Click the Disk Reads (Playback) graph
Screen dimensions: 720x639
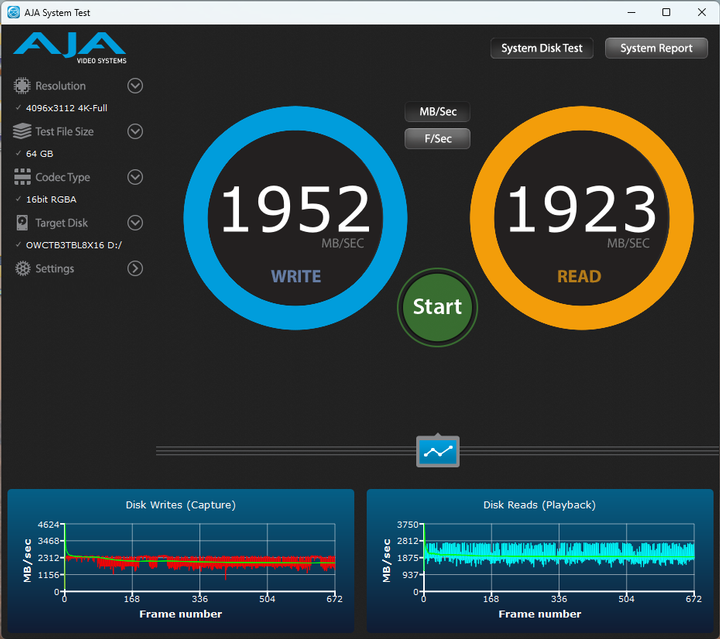point(558,563)
